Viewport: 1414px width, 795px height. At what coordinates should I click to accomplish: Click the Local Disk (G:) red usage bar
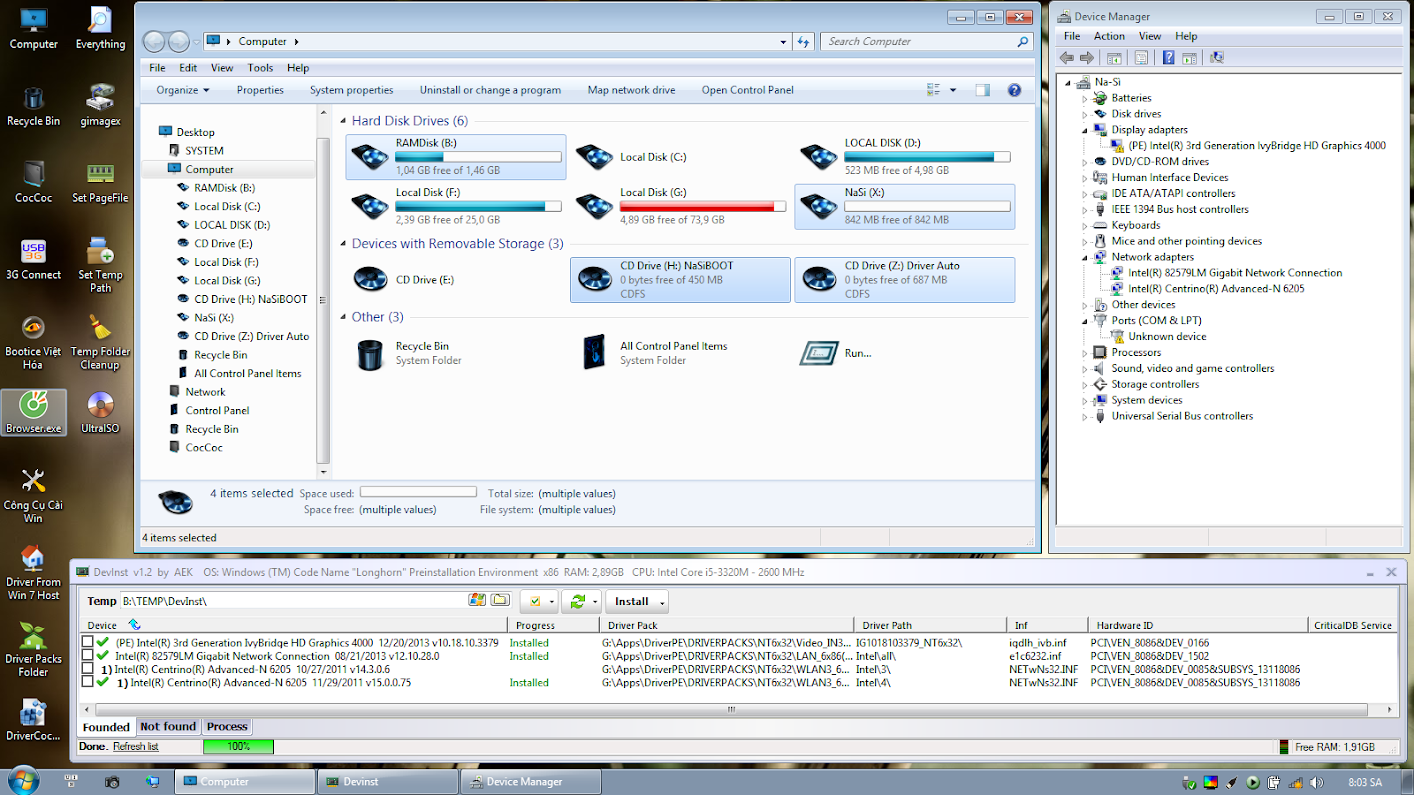coord(703,206)
